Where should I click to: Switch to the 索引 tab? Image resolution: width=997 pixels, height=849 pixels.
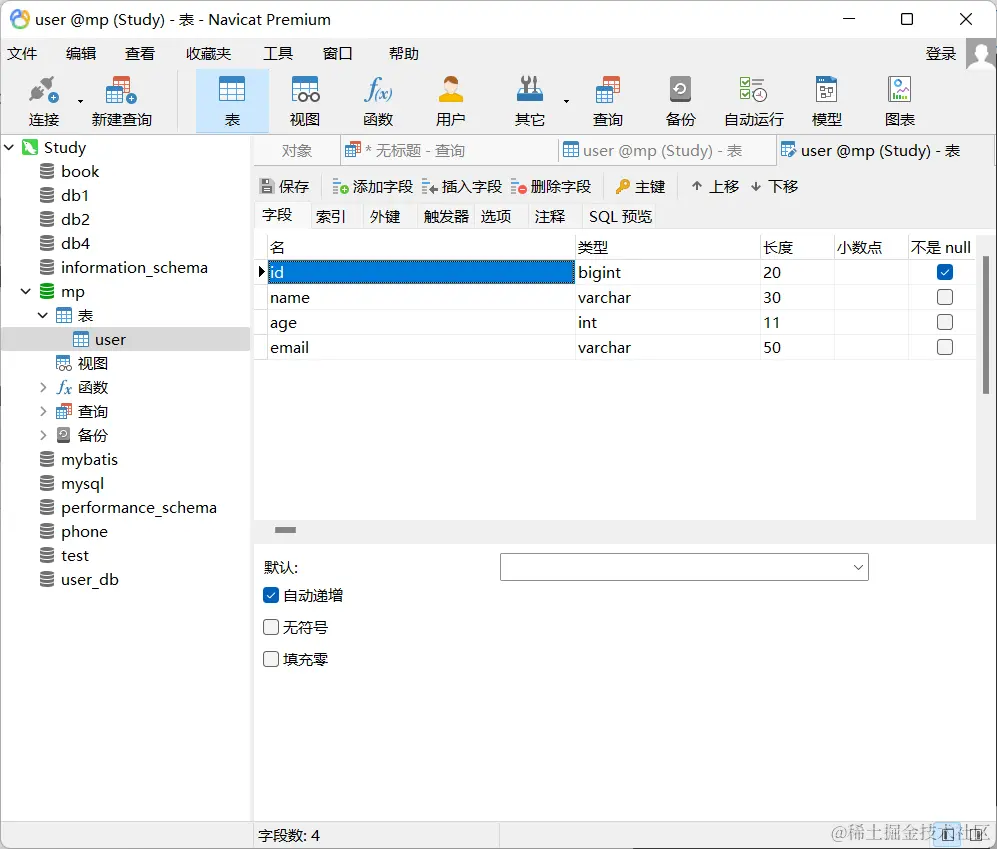point(331,216)
